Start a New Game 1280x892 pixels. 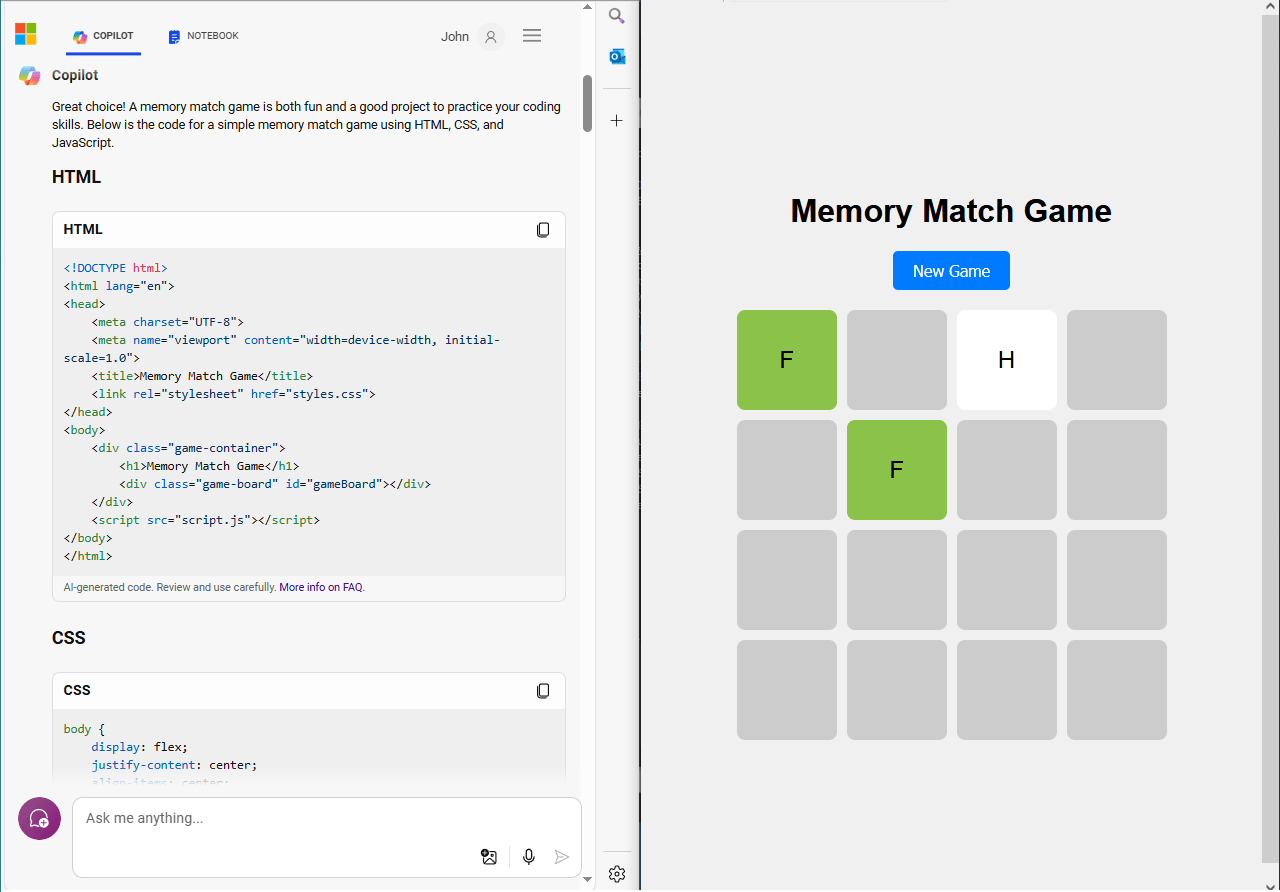click(951, 271)
